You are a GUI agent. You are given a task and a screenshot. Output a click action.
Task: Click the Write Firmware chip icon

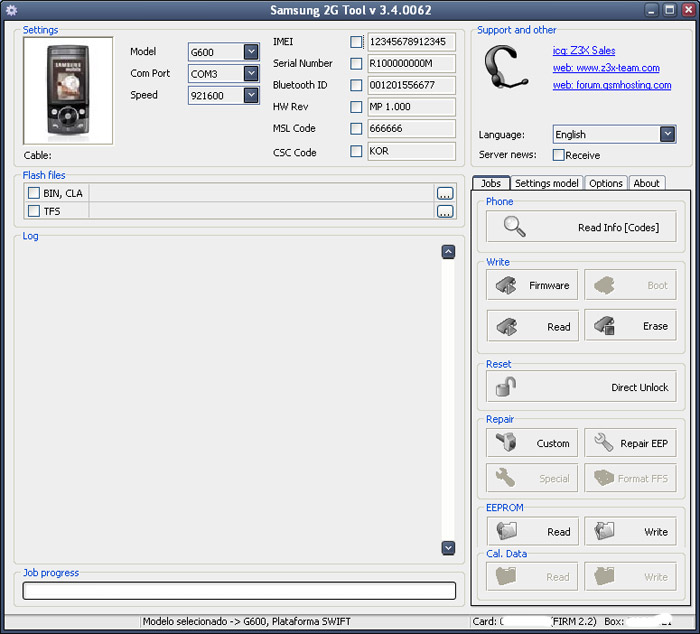click(x=506, y=285)
